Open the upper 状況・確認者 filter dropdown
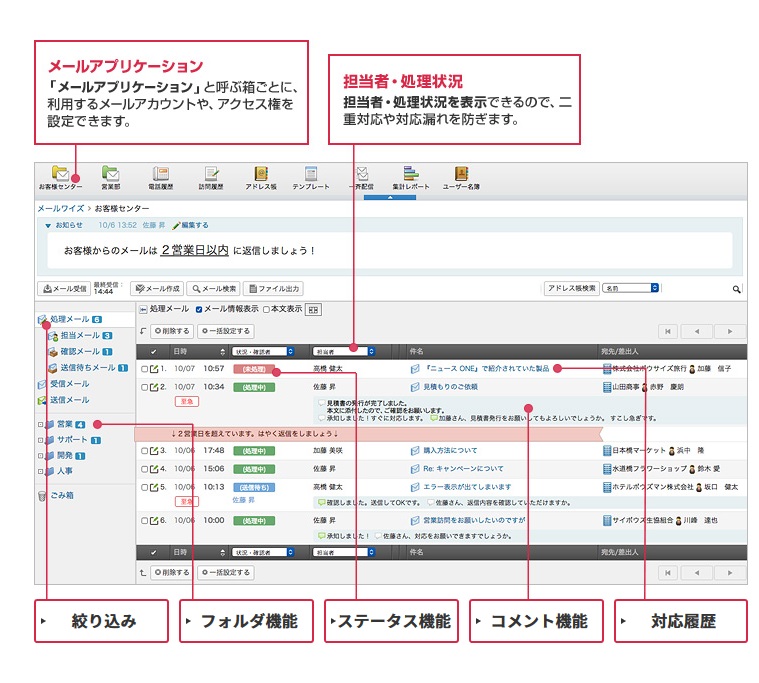Image resolution: width=759 pixels, height=683 pixels. pyautogui.click(x=263, y=352)
